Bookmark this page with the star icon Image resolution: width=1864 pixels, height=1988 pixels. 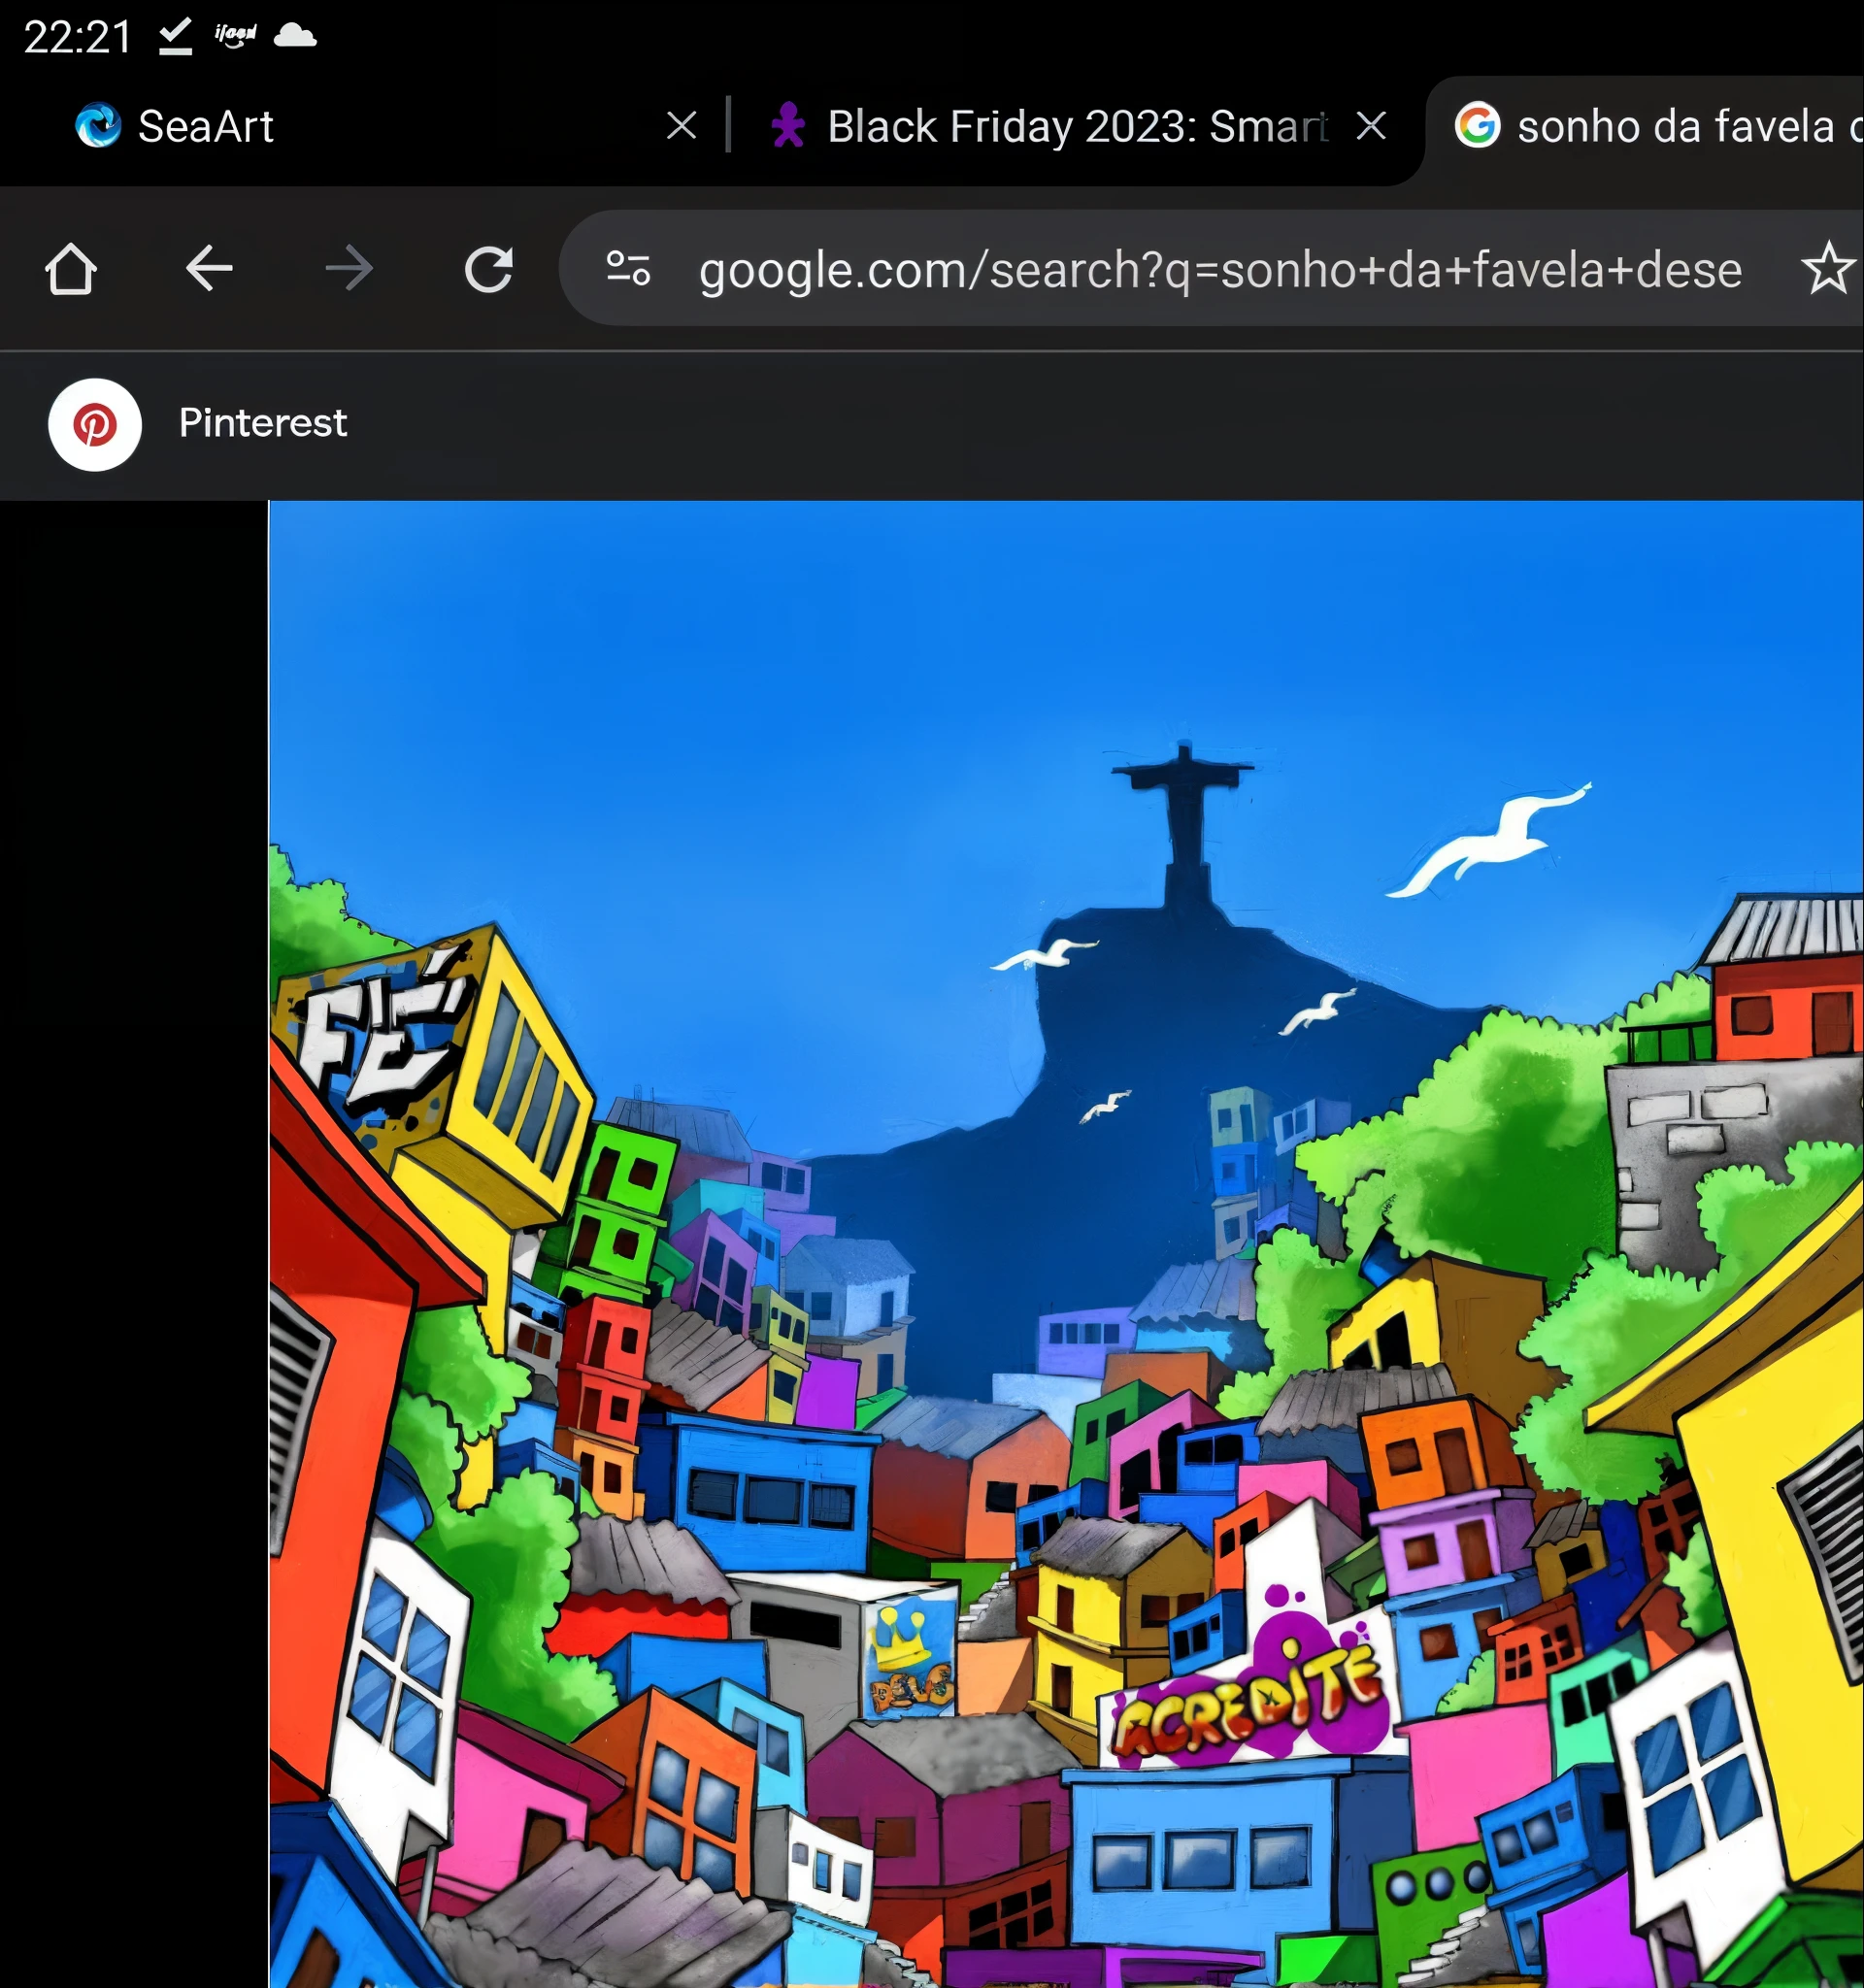[x=1828, y=269]
